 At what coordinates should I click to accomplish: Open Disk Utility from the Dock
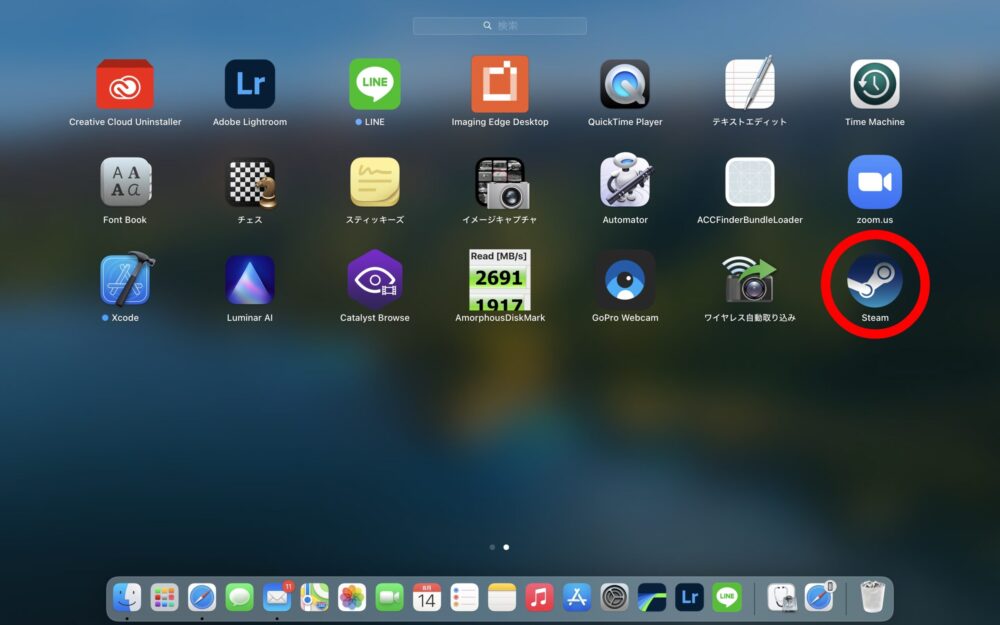(782, 598)
